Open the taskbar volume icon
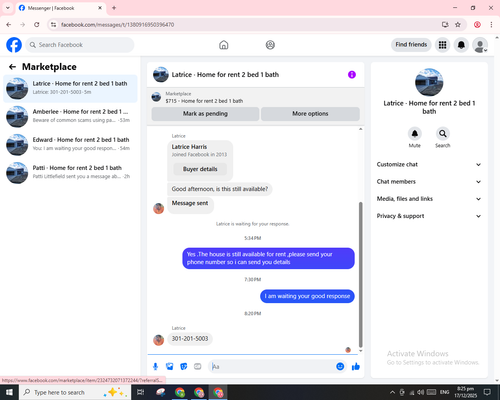 421,392
